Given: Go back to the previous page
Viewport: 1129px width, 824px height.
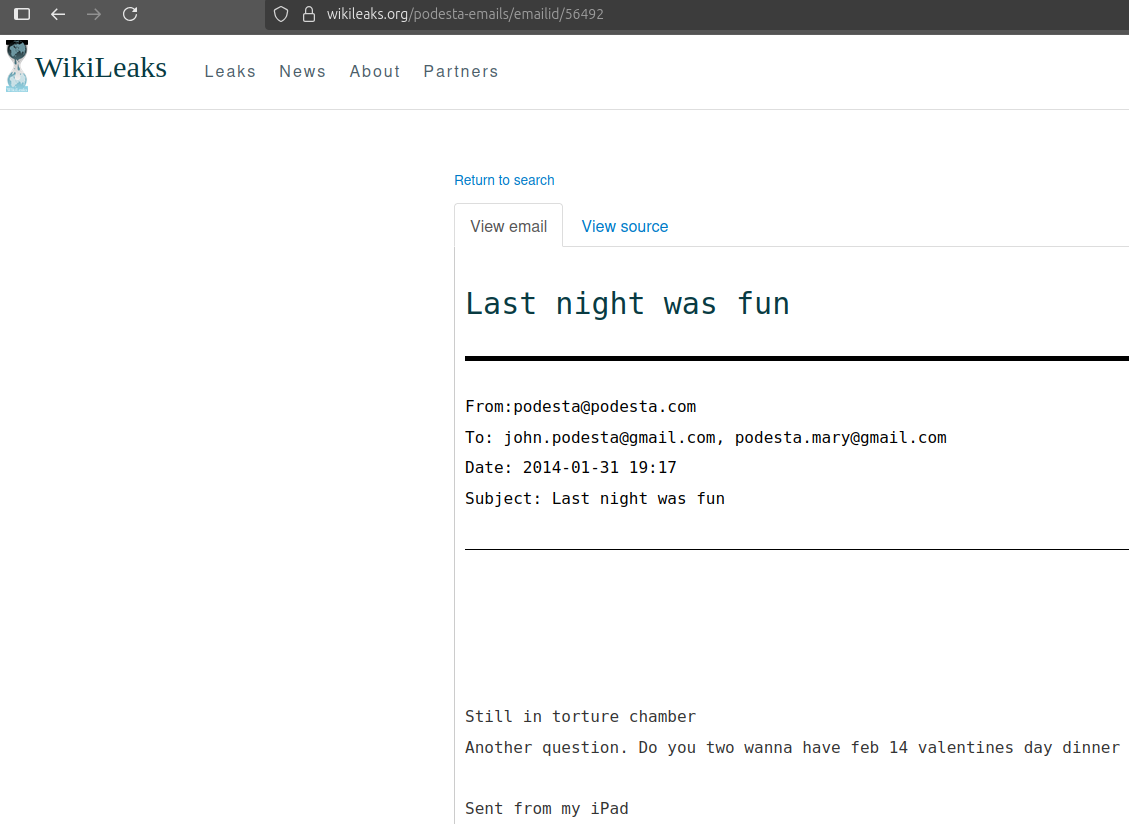Looking at the screenshot, I should click(x=58, y=14).
